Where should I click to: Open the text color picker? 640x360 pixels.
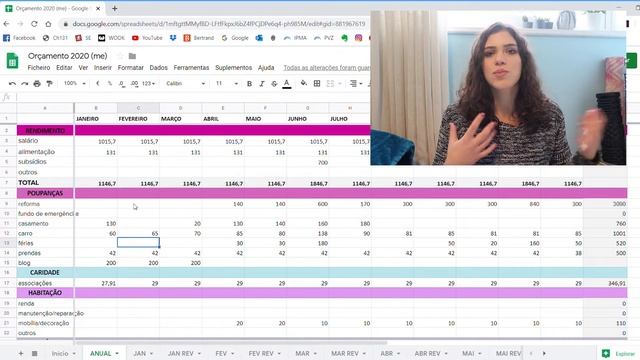287,84
